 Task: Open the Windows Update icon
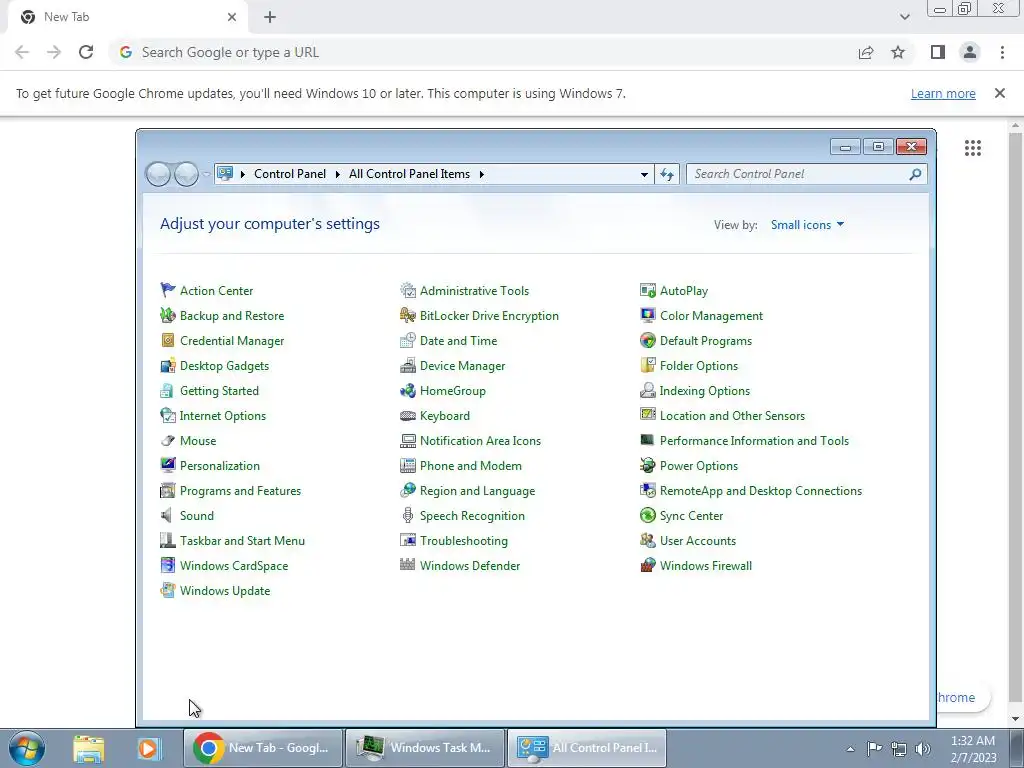click(168, 590)
